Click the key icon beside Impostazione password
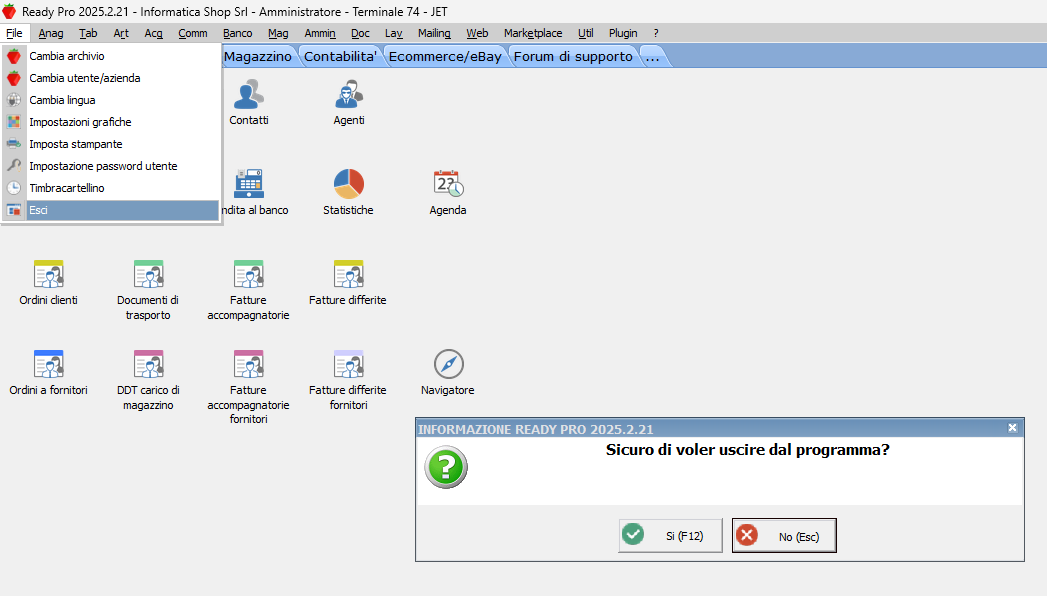The image size is (1047, 596). coord(14,166)
